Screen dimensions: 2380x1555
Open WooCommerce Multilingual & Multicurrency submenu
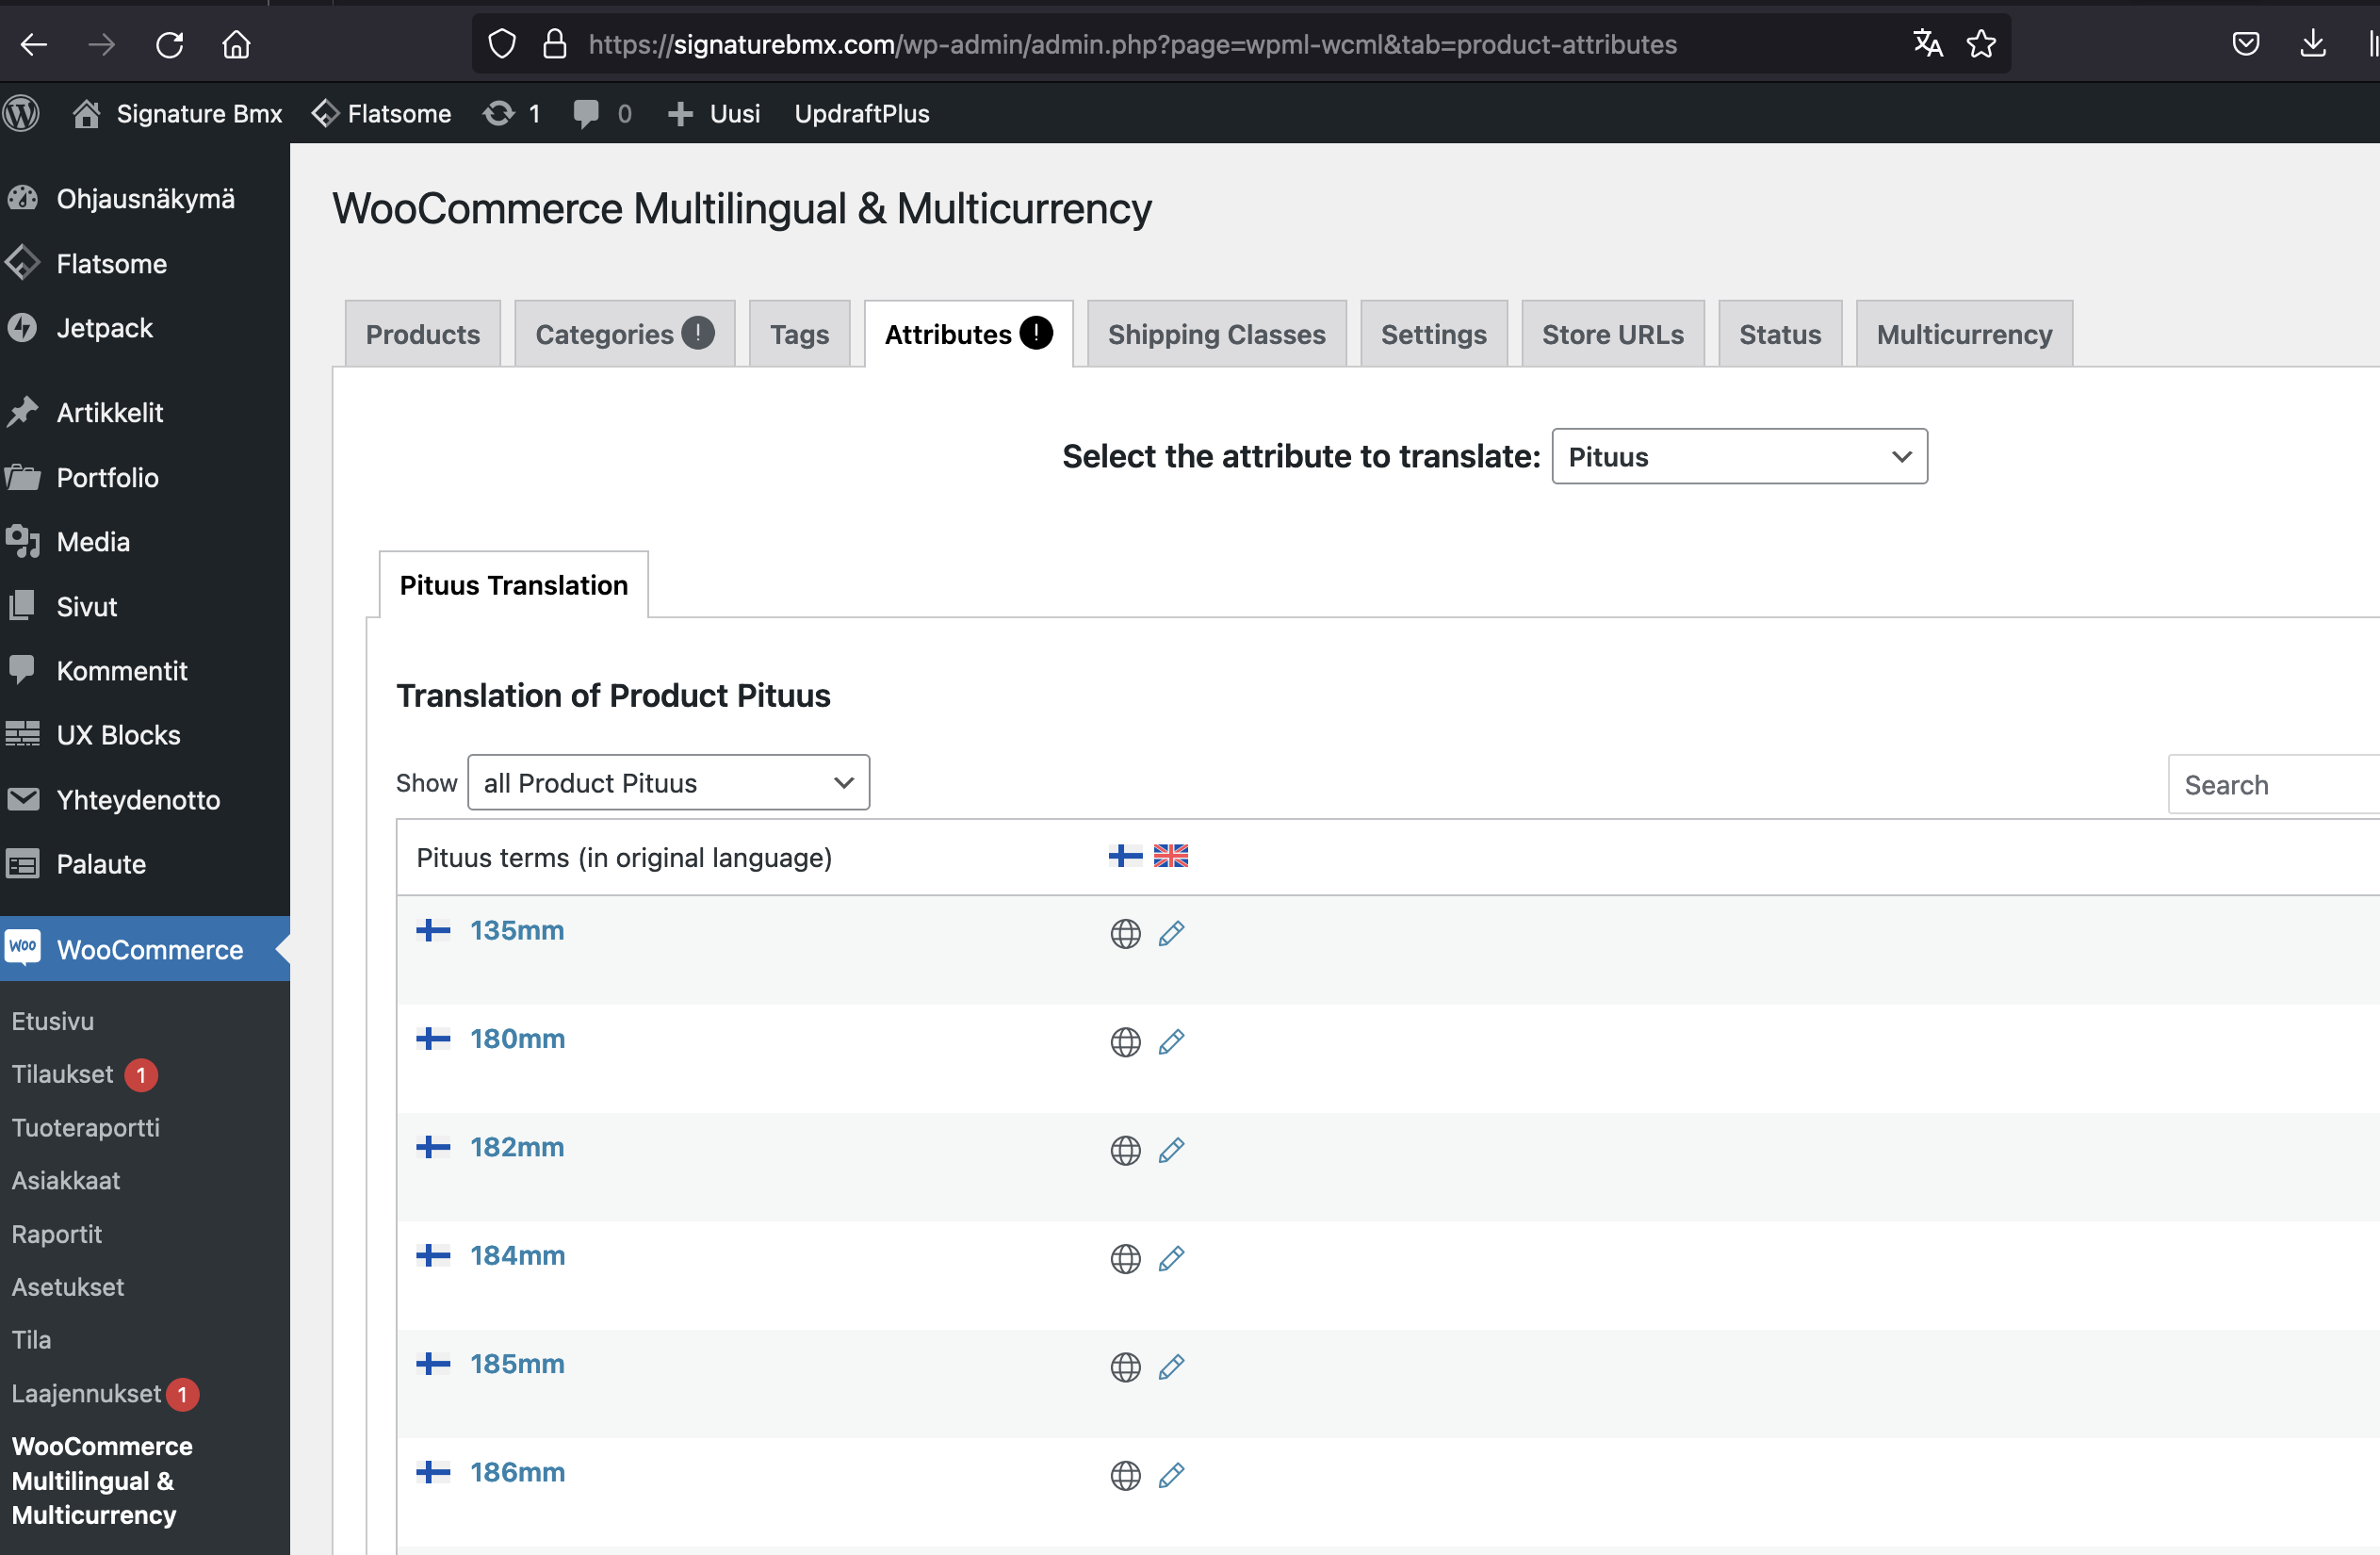[102, 1480]
